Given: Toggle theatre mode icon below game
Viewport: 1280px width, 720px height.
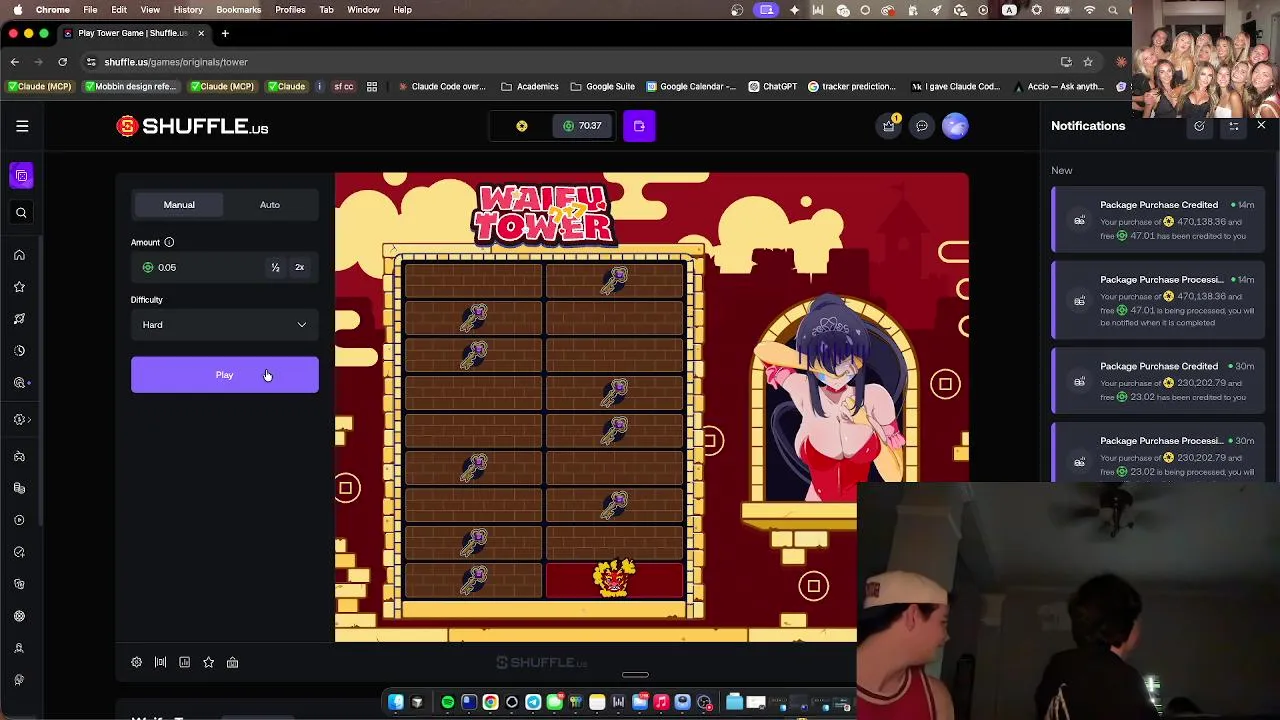Looking at the screenshot, I should [x=160, y=662].
